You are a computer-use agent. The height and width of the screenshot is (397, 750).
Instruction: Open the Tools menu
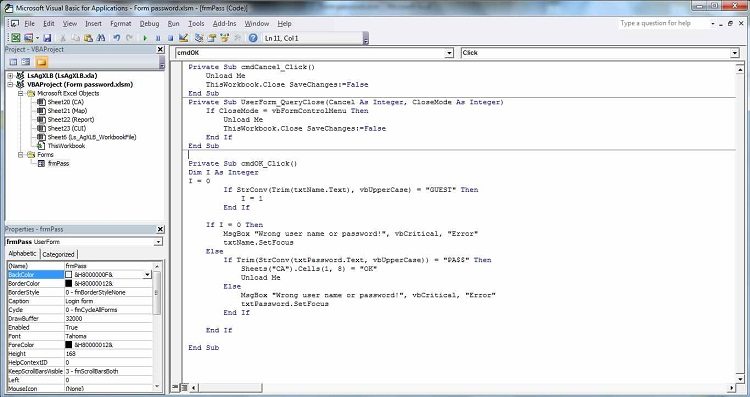tap(196, 23)
